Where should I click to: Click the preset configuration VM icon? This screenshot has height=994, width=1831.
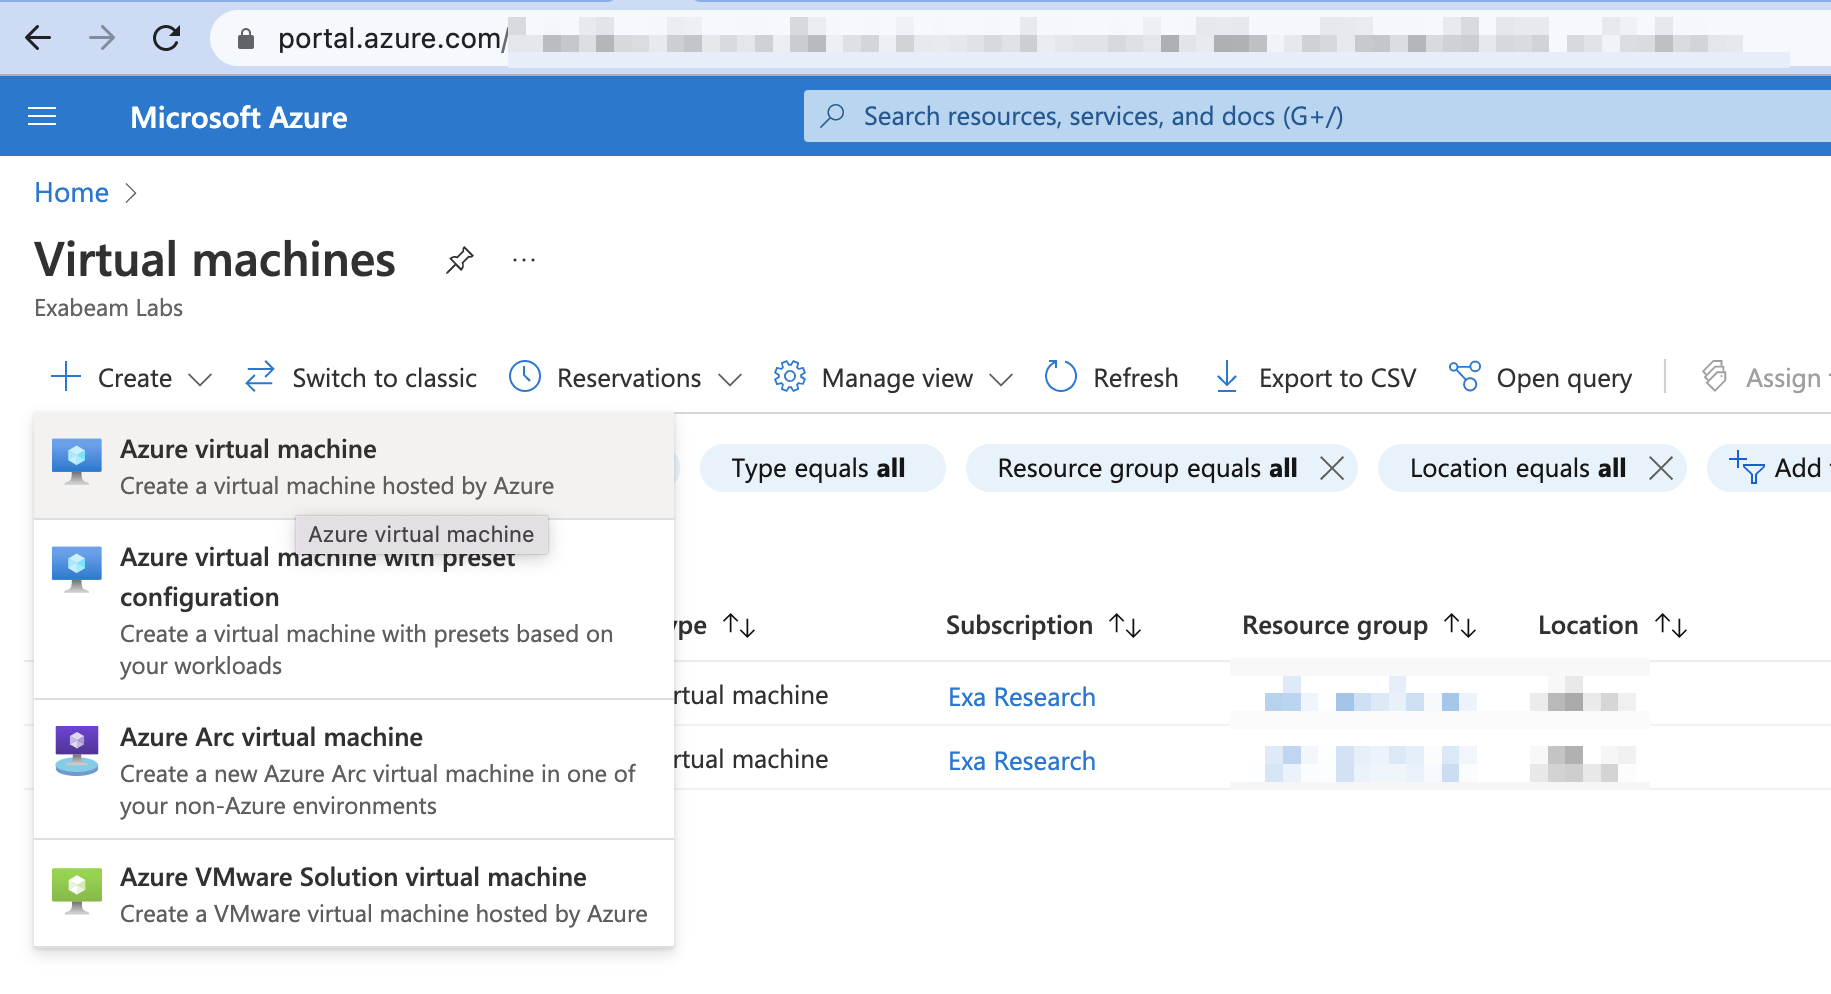pyautogui.click(x=77, y=569)
